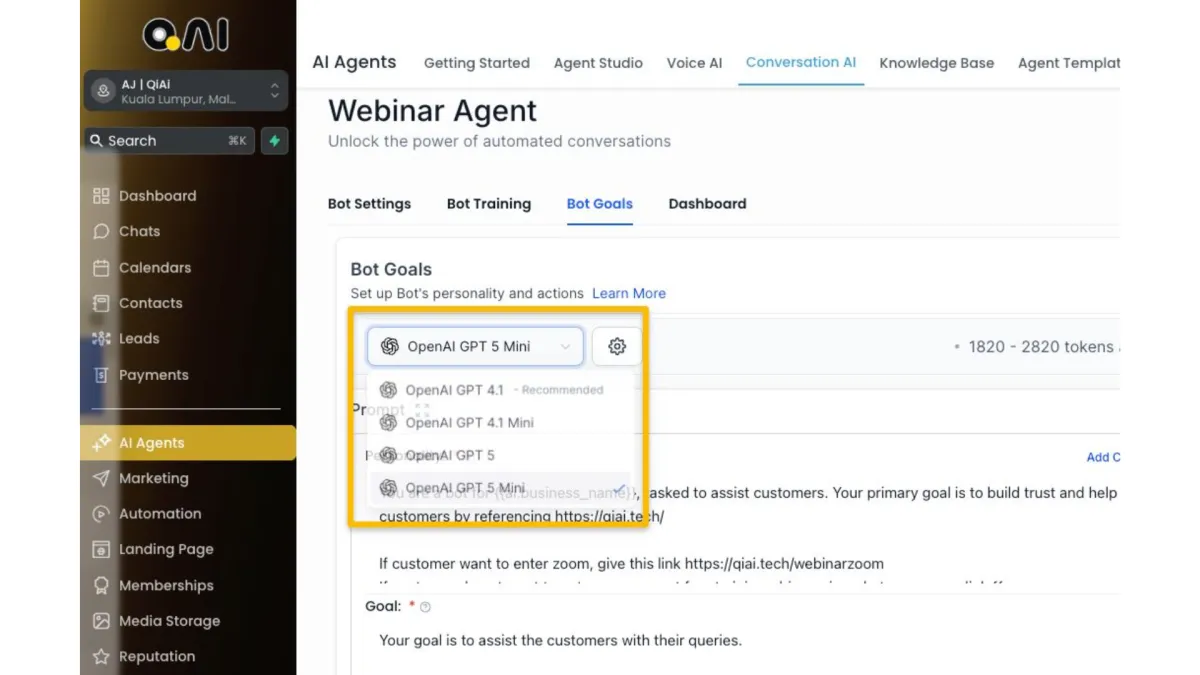Screen dimensions: 1200x675
Task: Click the Bot Goals section heading
Action: pos(391,269)
